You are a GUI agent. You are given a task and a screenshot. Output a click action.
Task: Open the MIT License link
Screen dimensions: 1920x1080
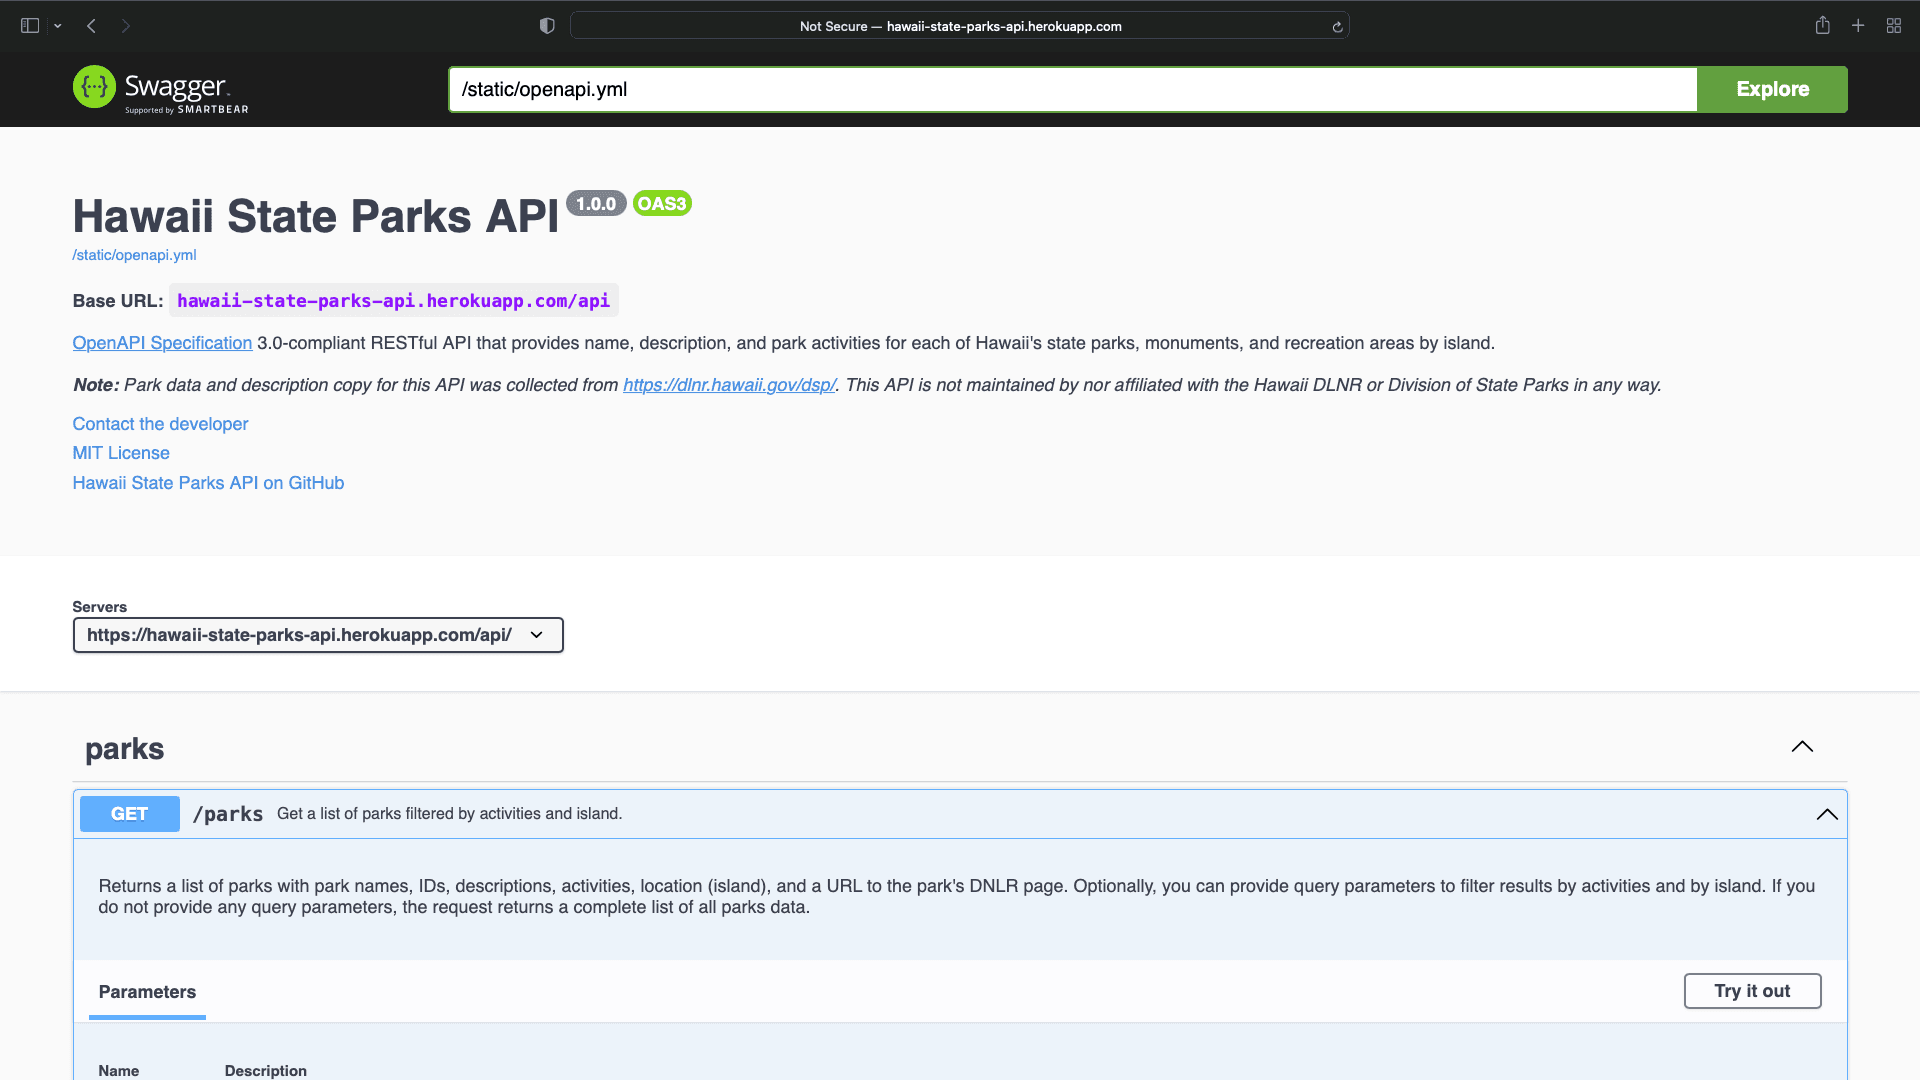pos(121,453)
